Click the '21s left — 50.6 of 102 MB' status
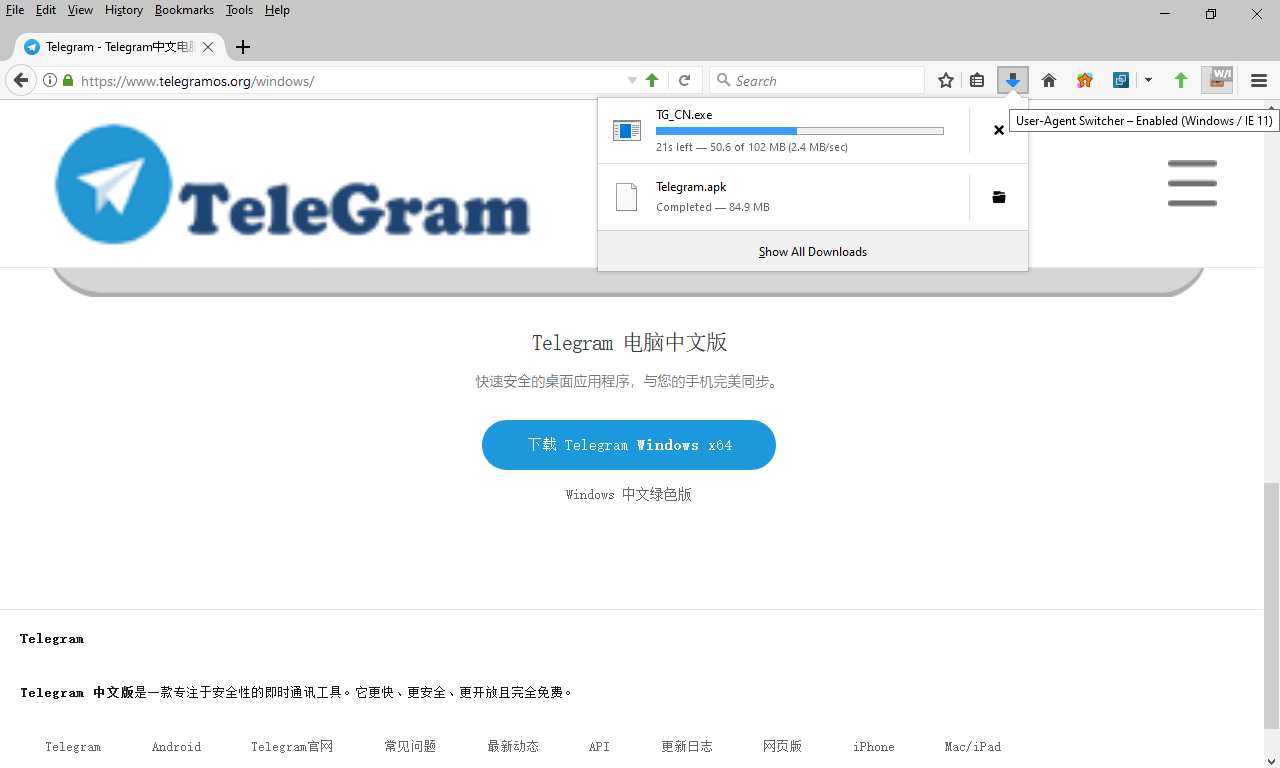This screenshot has height=768, width=1280. click(x=752, y=147)
